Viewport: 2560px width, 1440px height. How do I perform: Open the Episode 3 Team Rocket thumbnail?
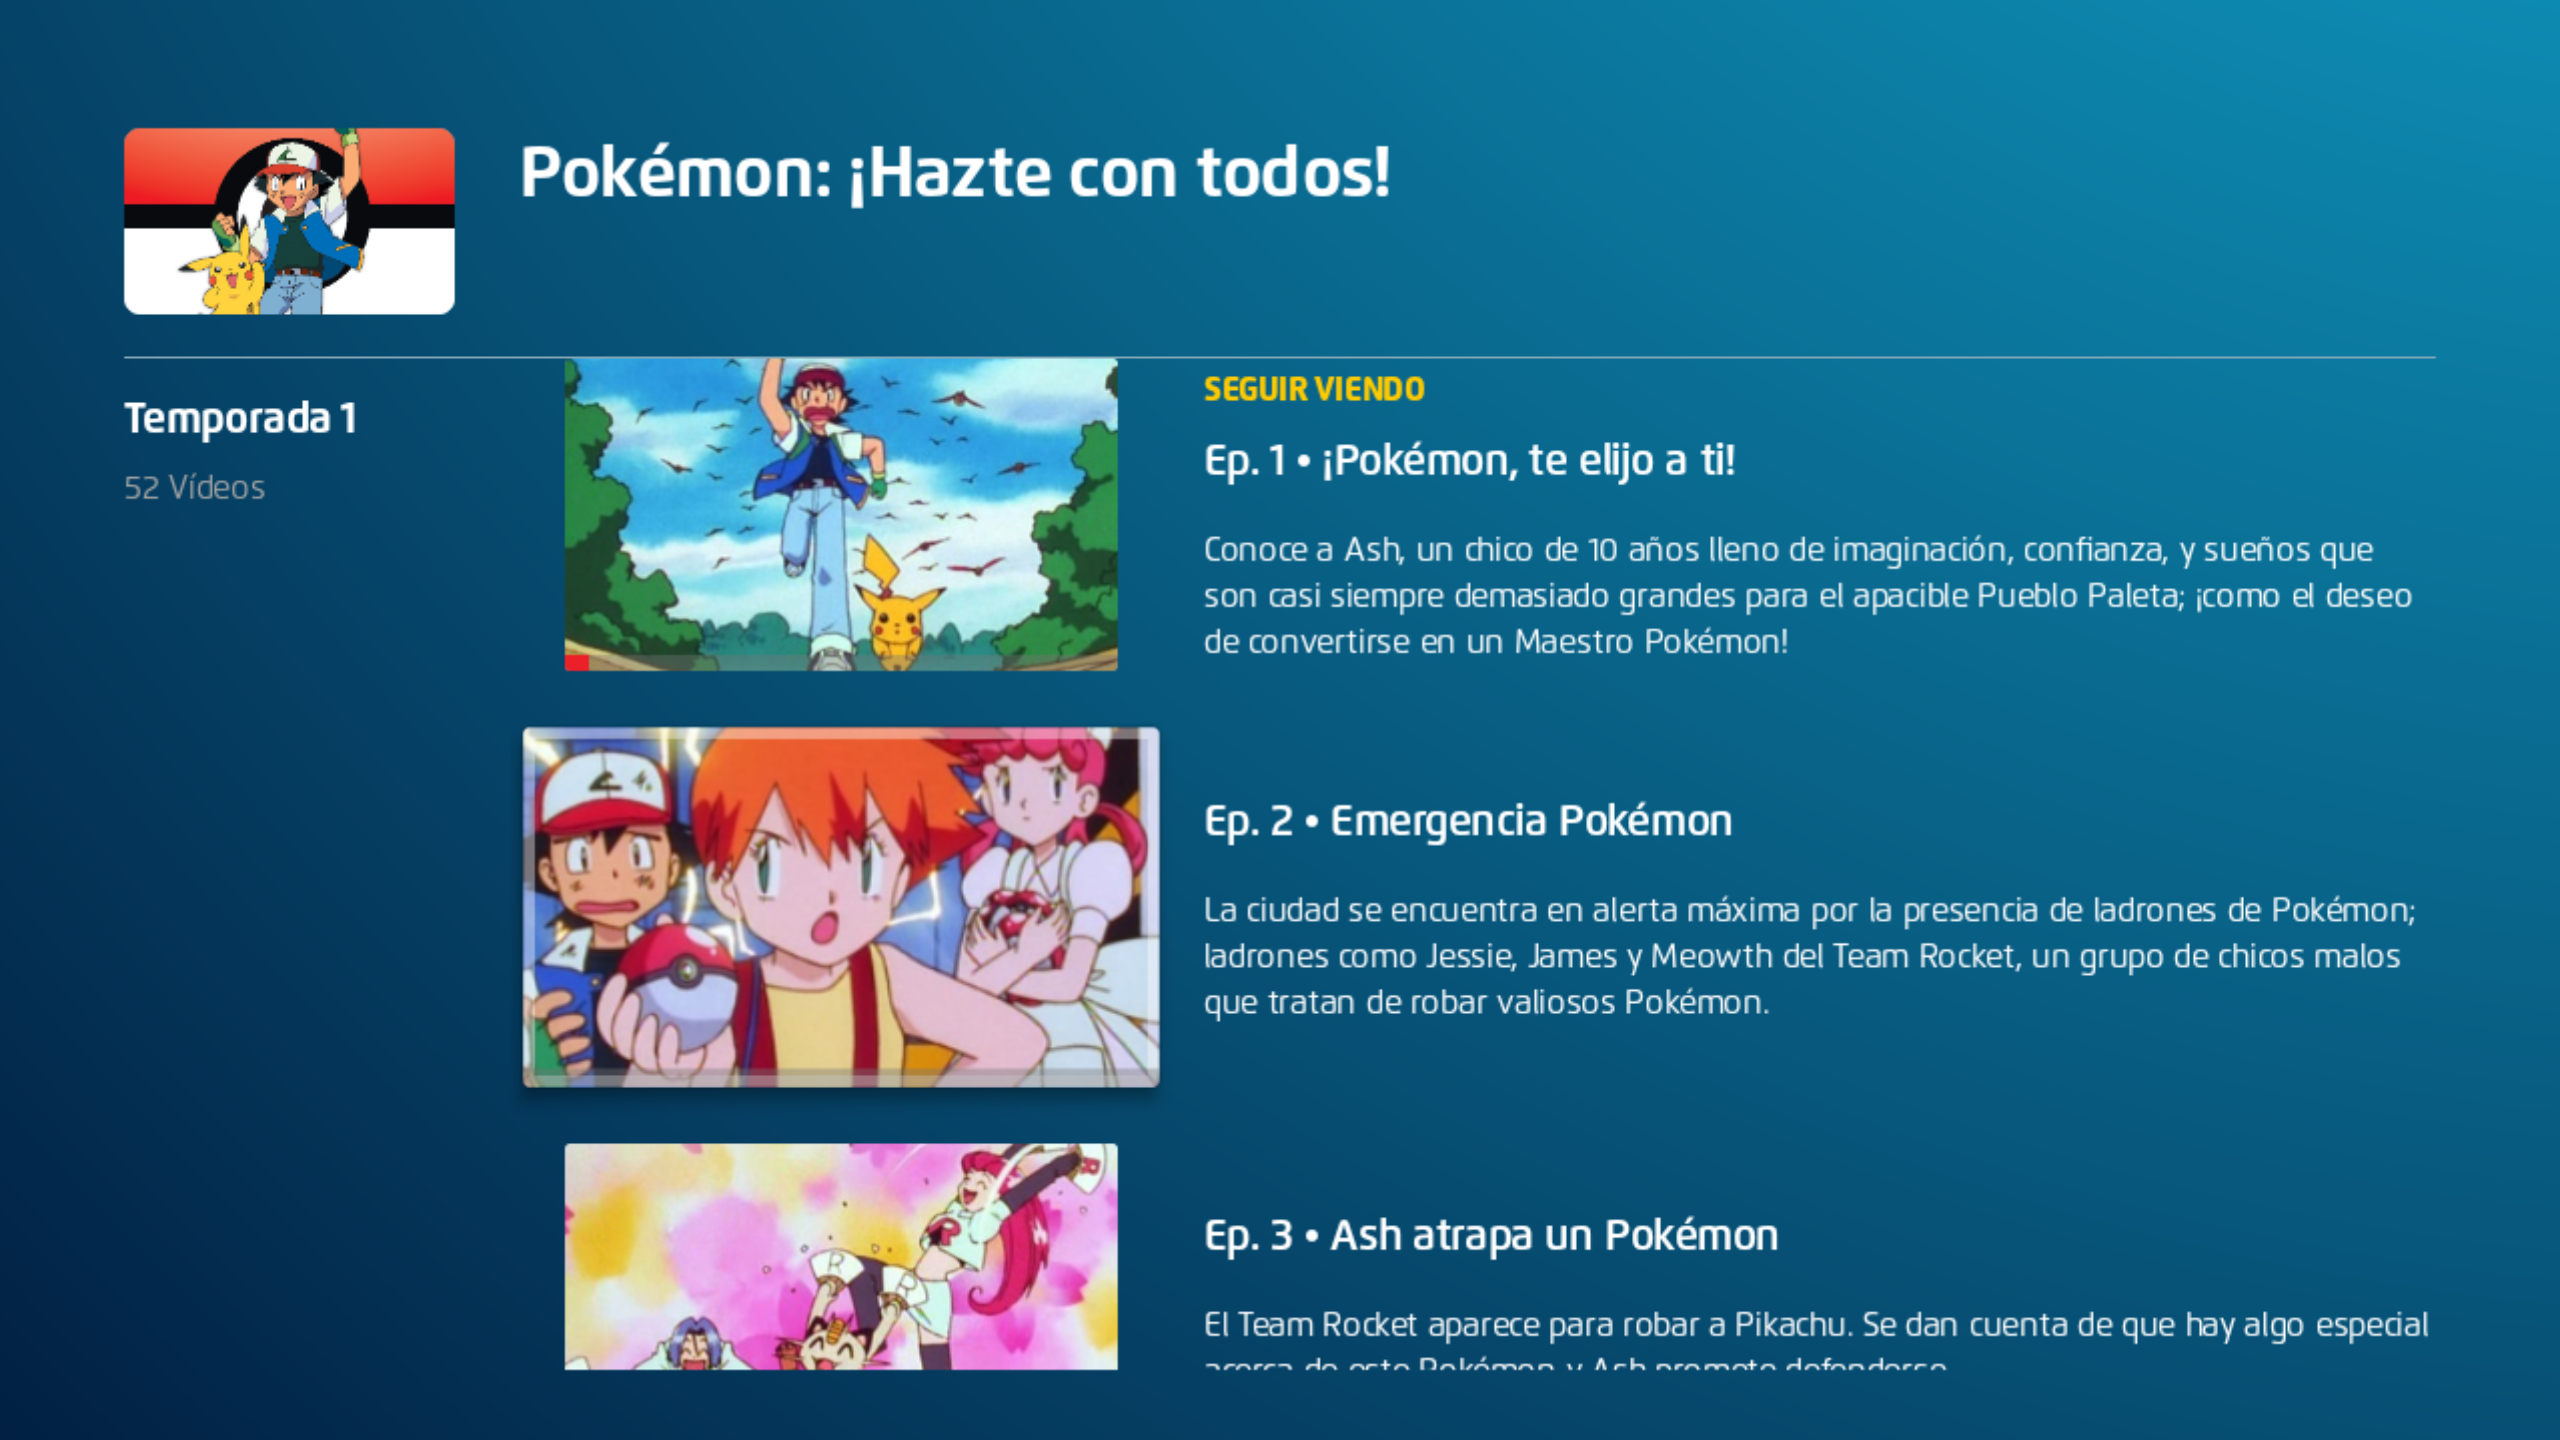point(841,1257)
